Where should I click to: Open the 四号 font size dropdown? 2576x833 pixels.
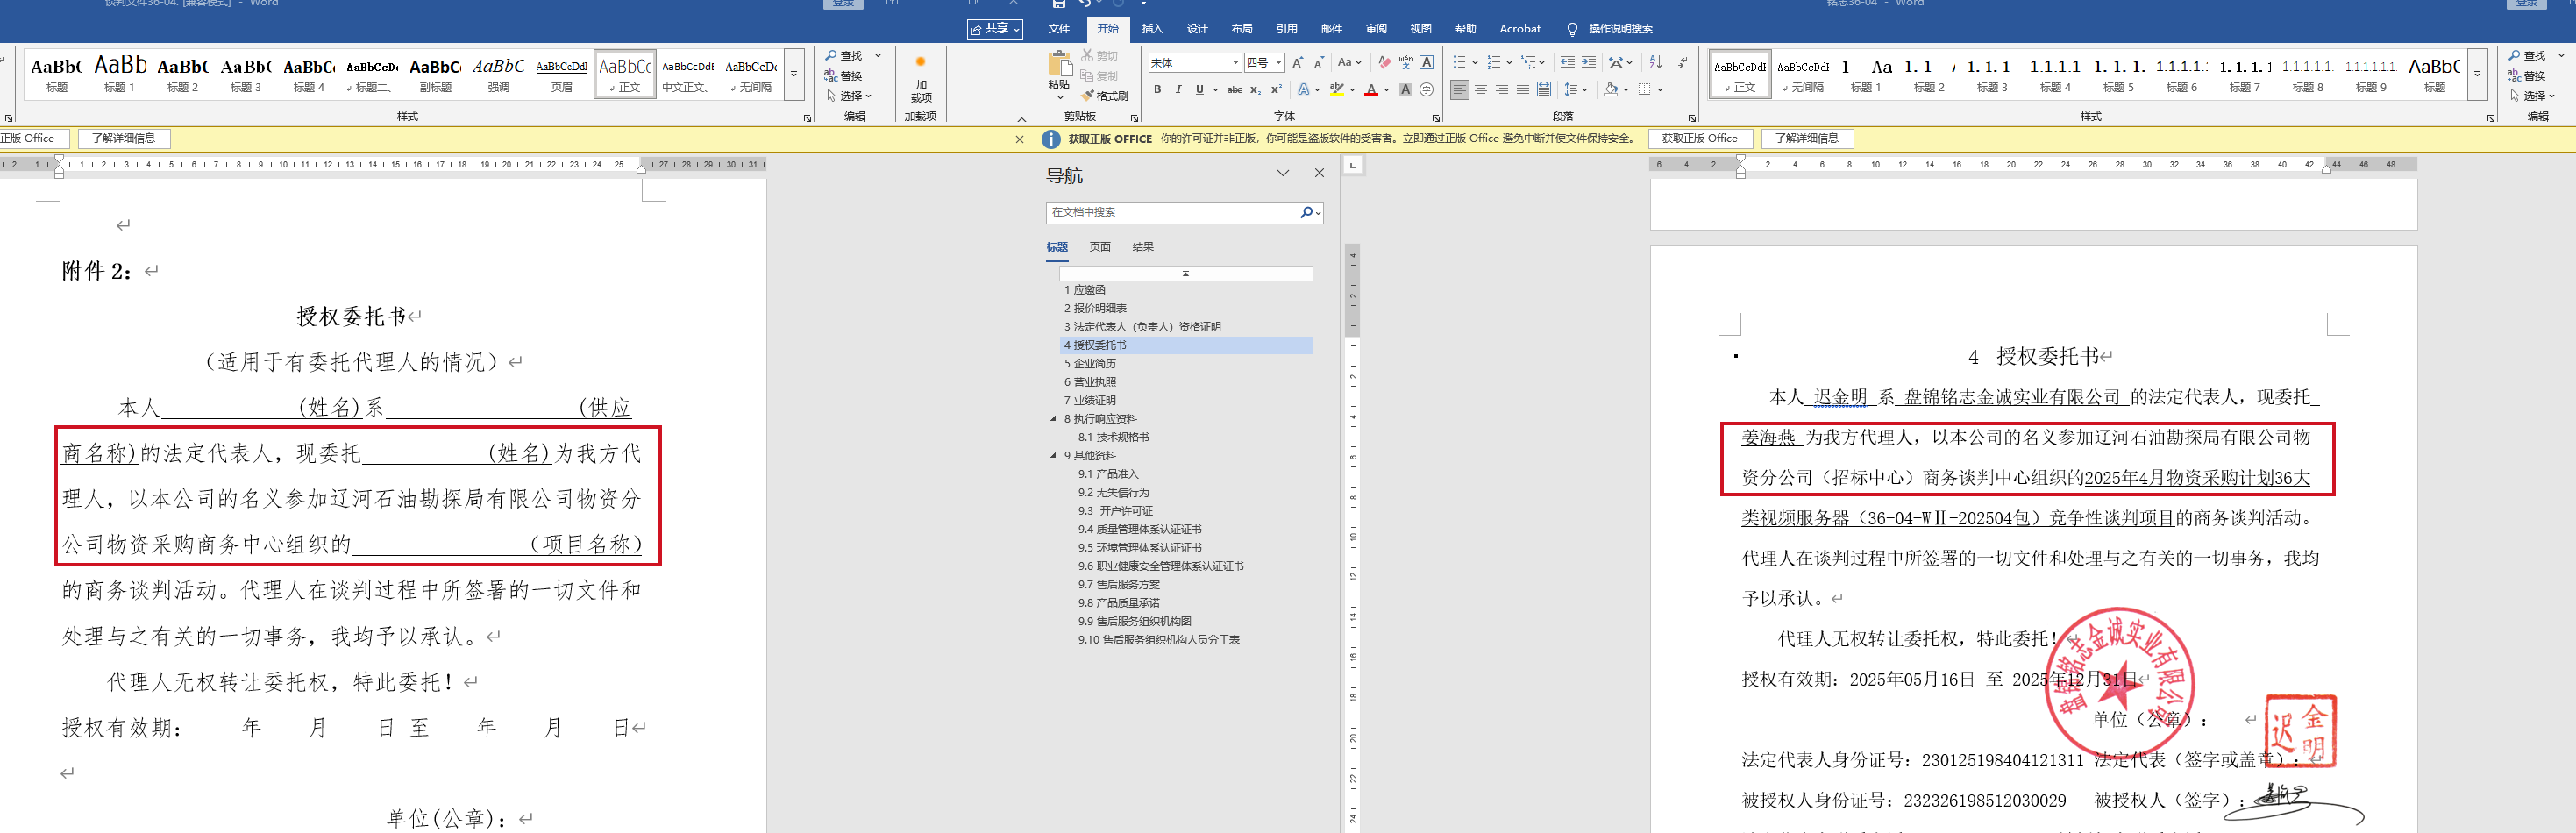(x=1278, y=63)
